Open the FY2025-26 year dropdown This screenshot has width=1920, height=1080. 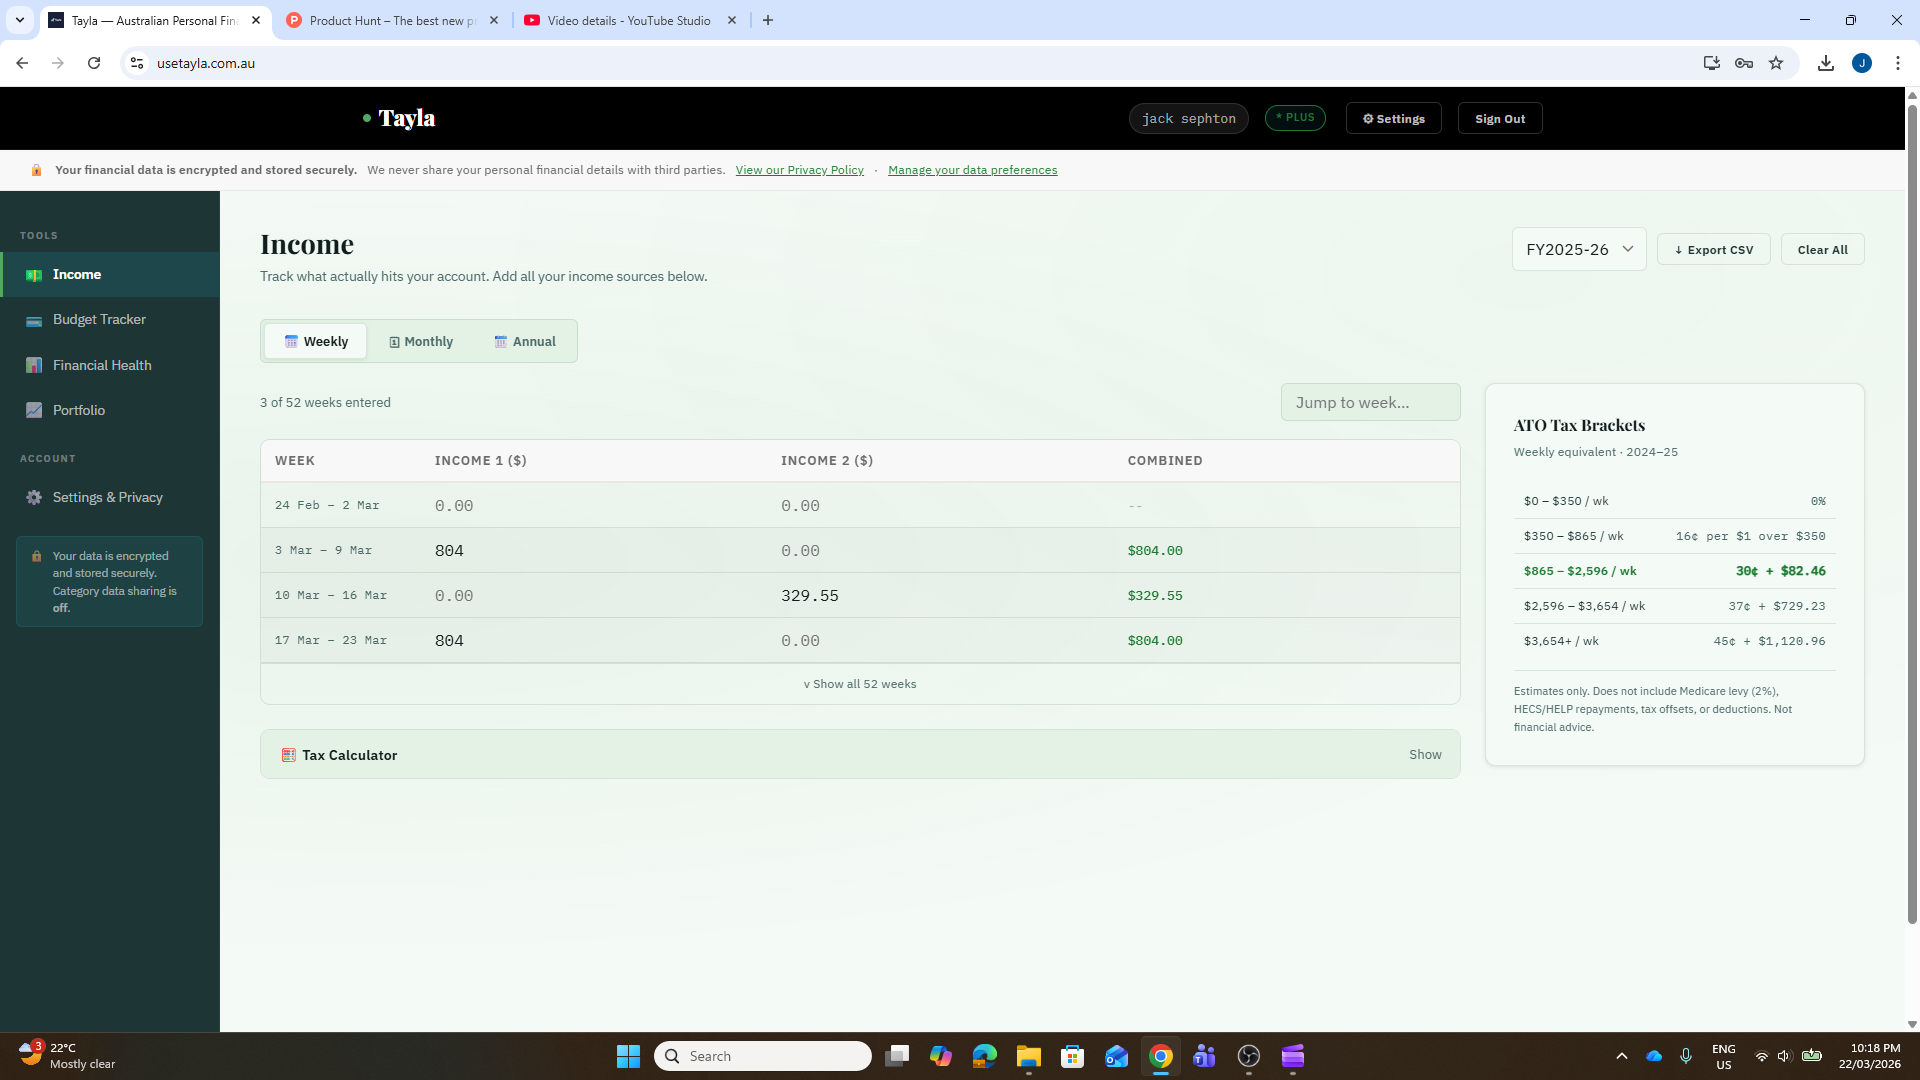tap(1578, 250)
